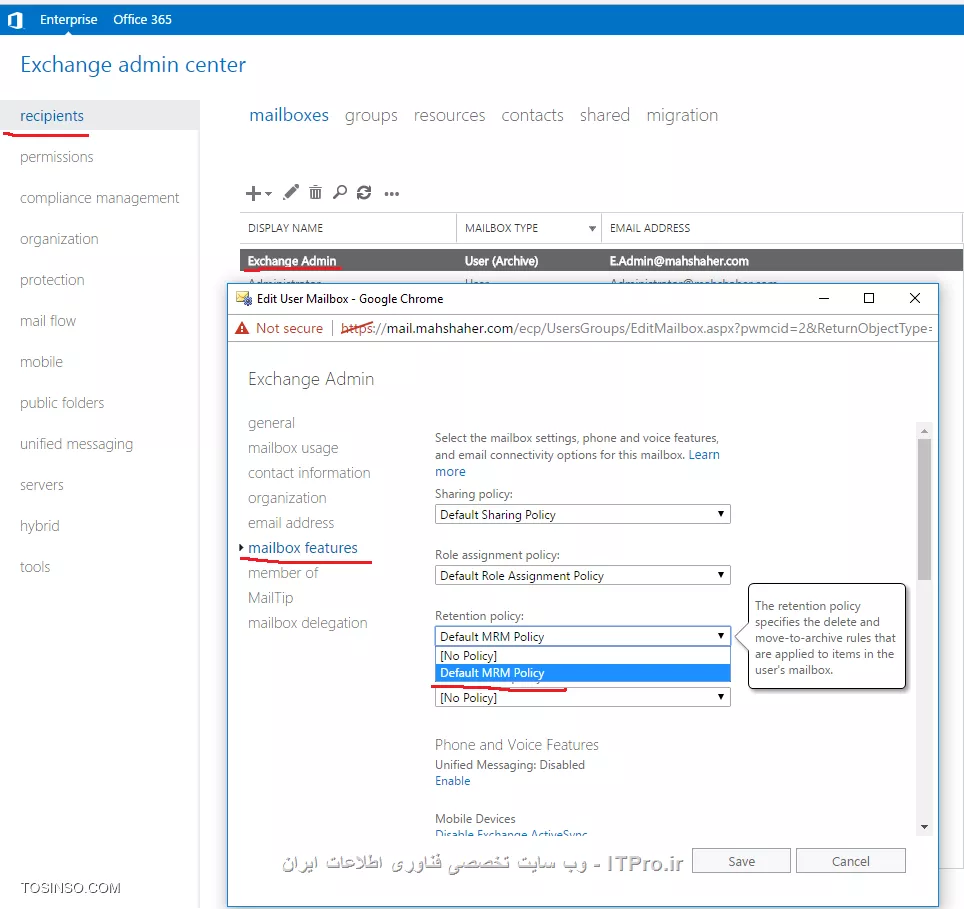Switch to migration tab

pos(682,116)
